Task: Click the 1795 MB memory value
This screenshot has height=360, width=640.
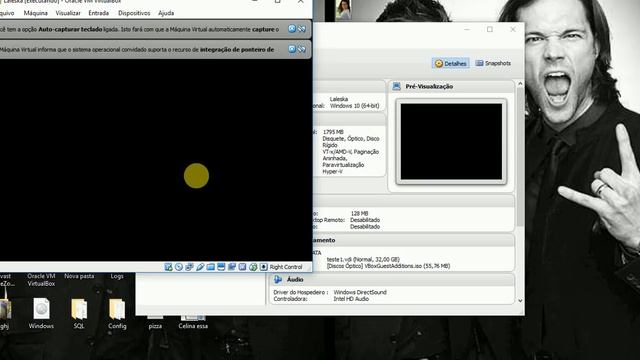Action: pyautogui.click(x=333, y=132)
